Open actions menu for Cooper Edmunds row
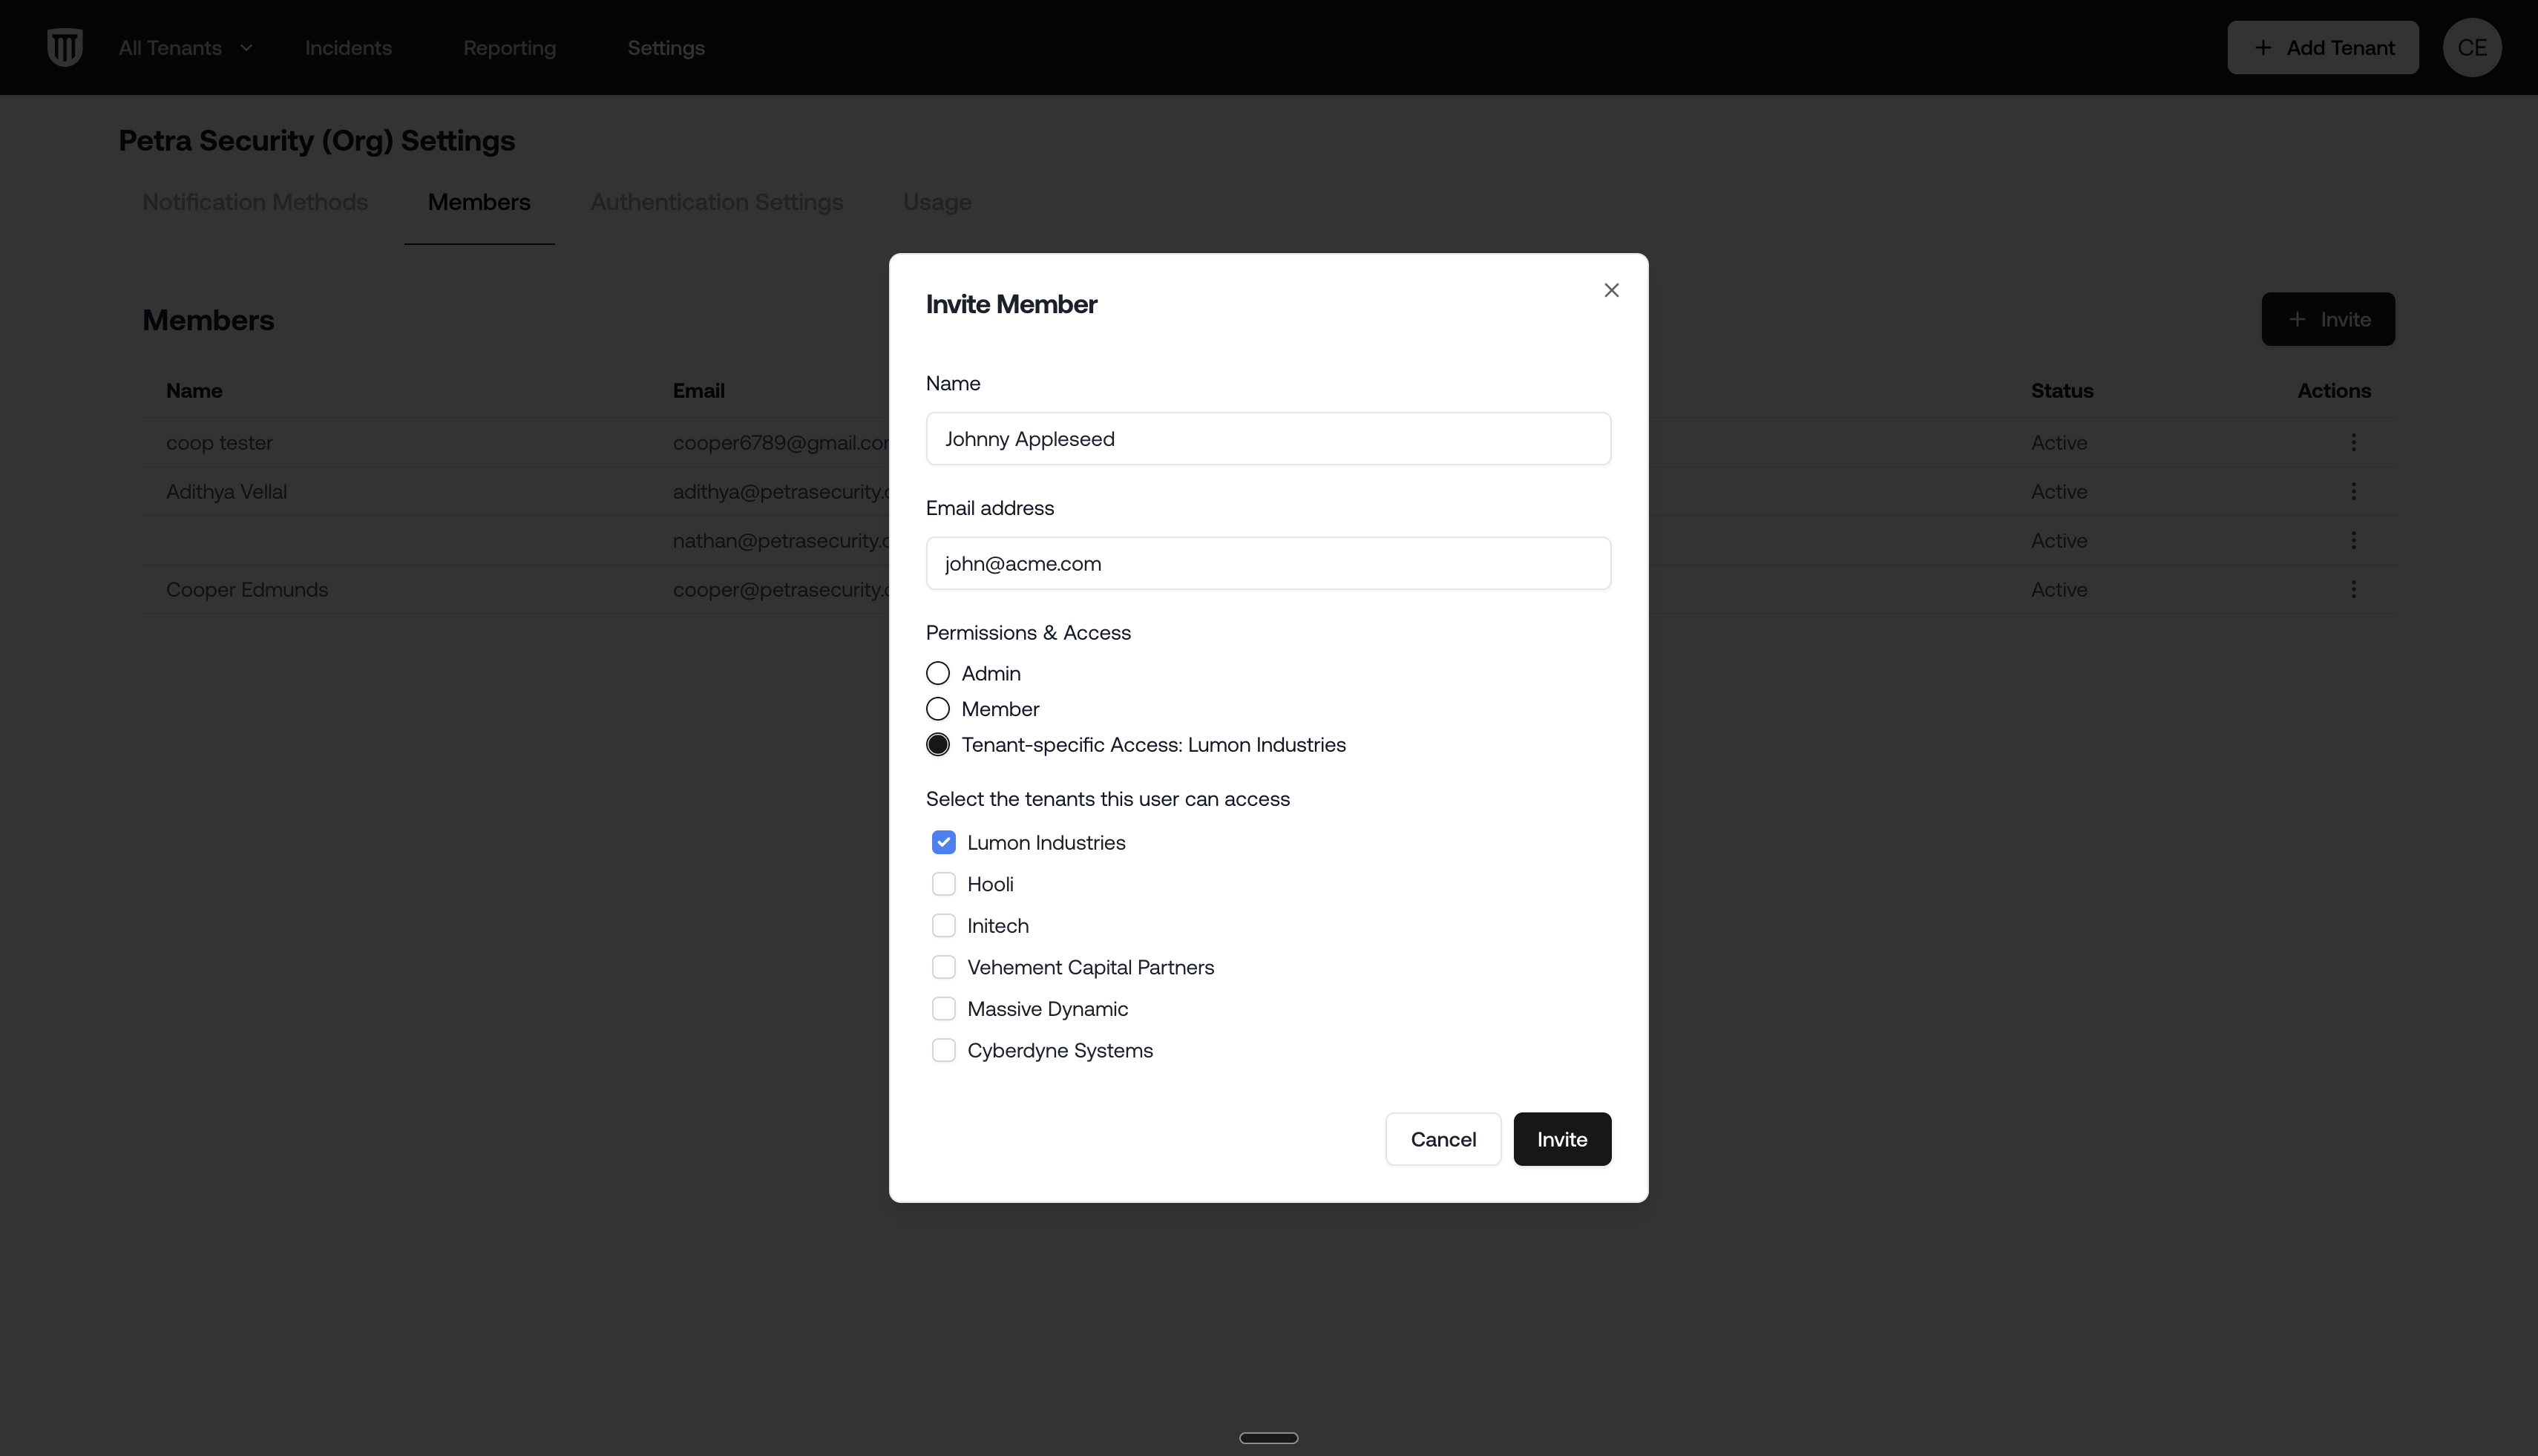The width and height of the screenshot is (2538, 1456). pos(2353,589)
